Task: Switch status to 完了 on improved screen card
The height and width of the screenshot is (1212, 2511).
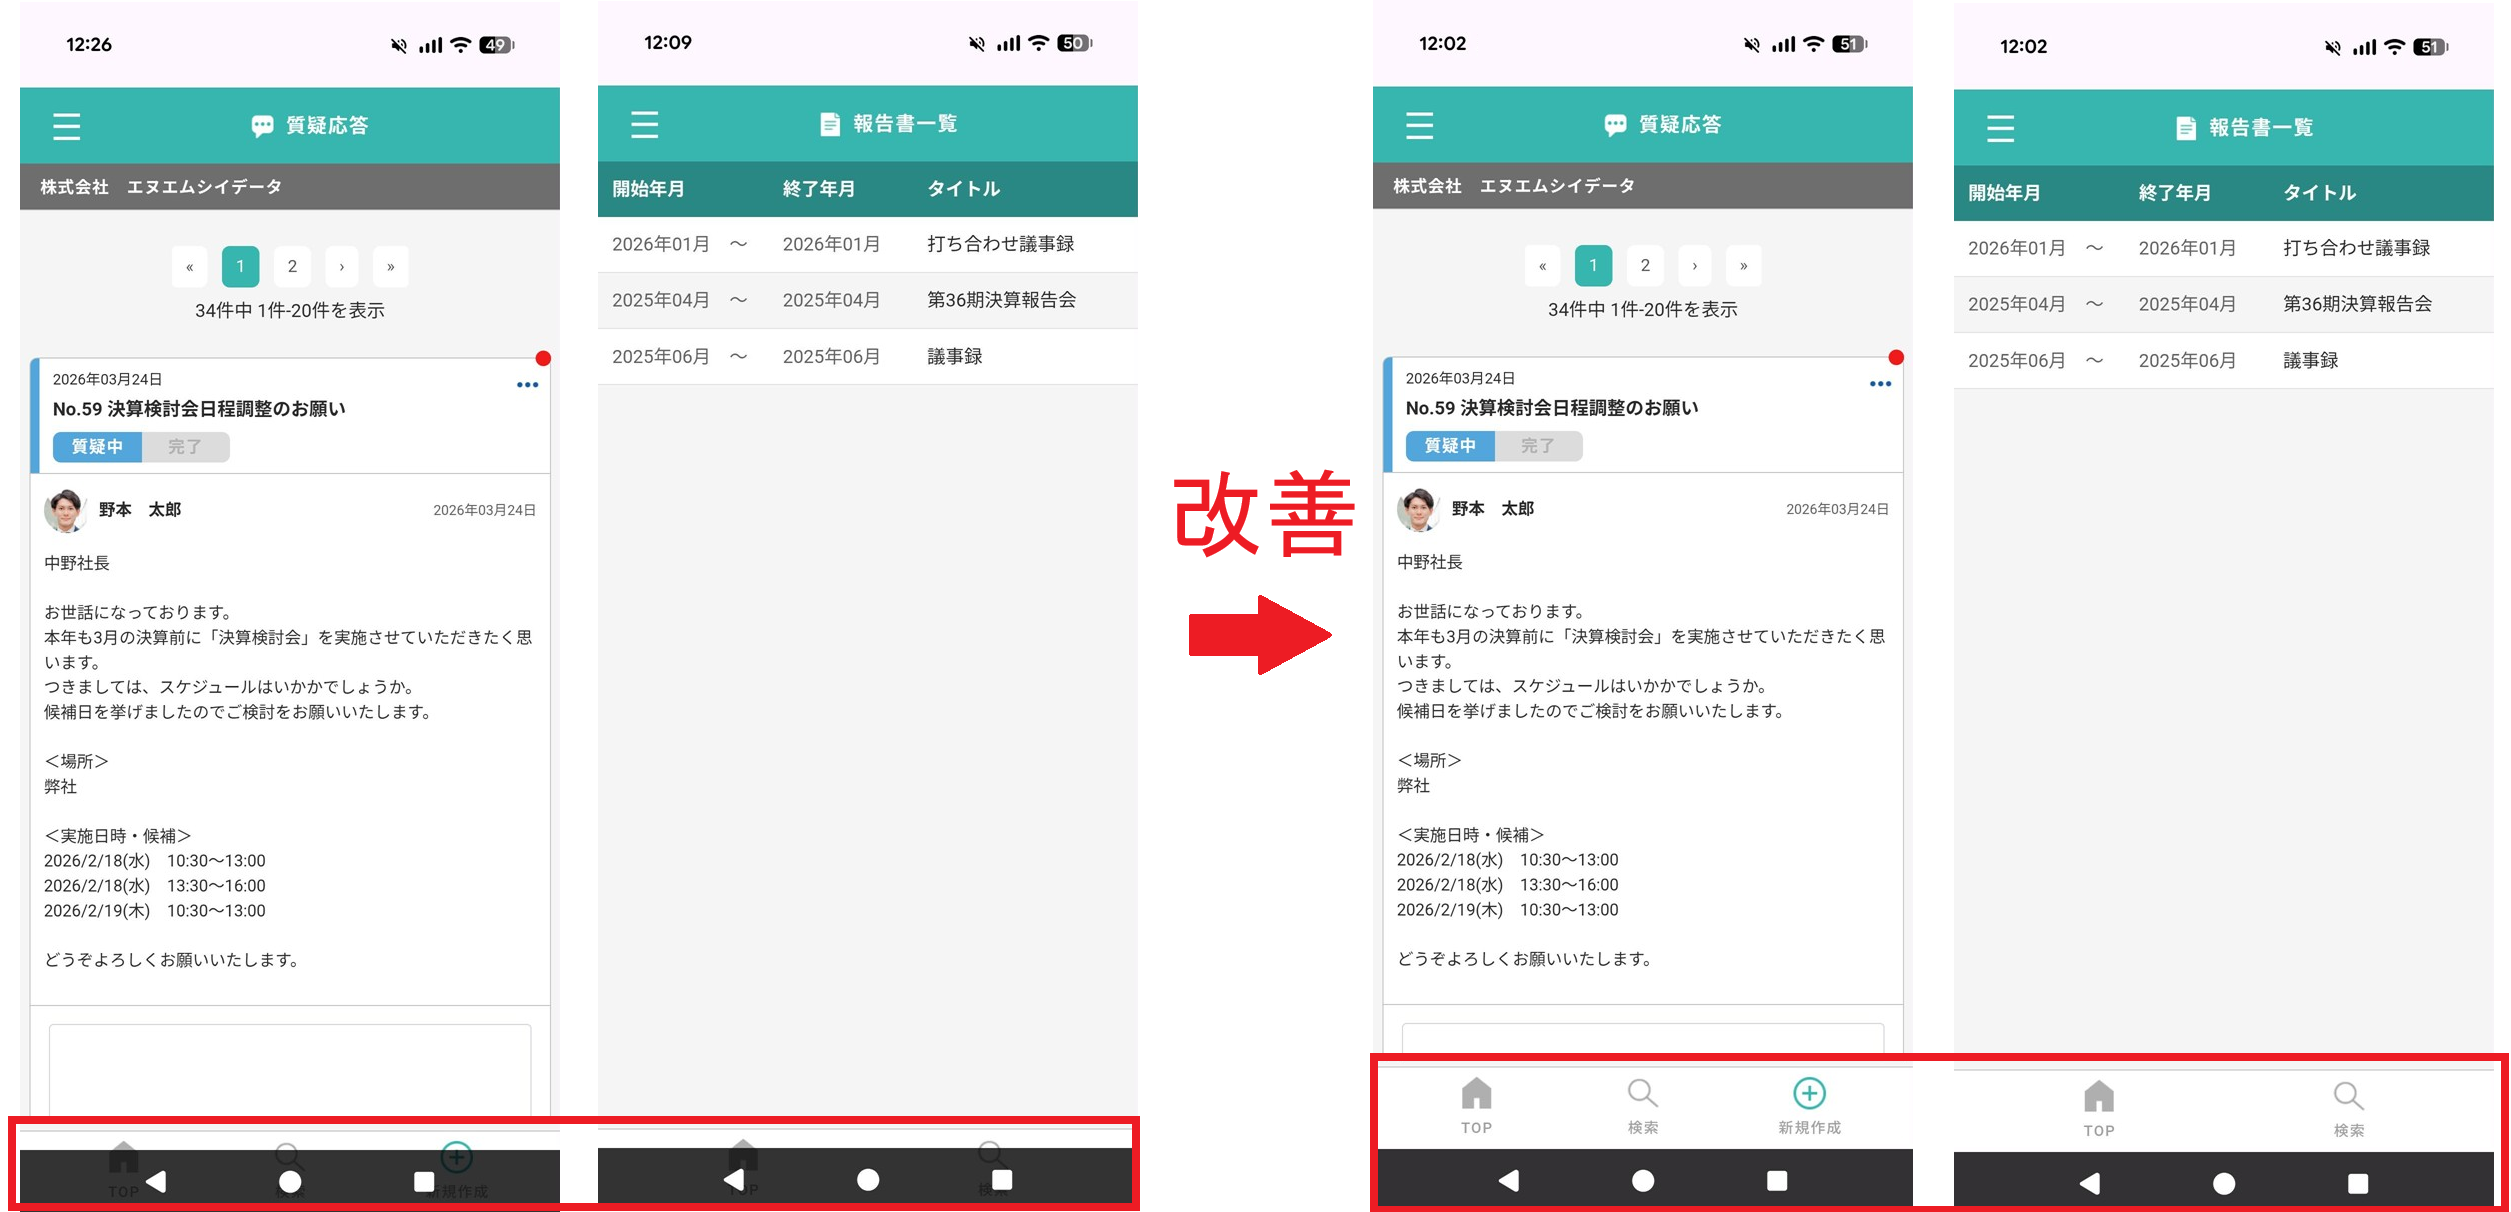Action: (x=1538, y=446)
